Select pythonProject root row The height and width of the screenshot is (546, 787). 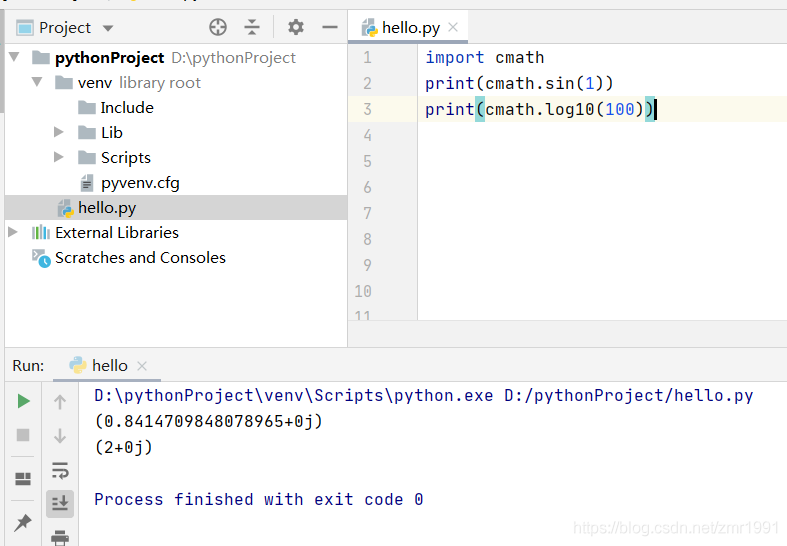click(176, 57)
